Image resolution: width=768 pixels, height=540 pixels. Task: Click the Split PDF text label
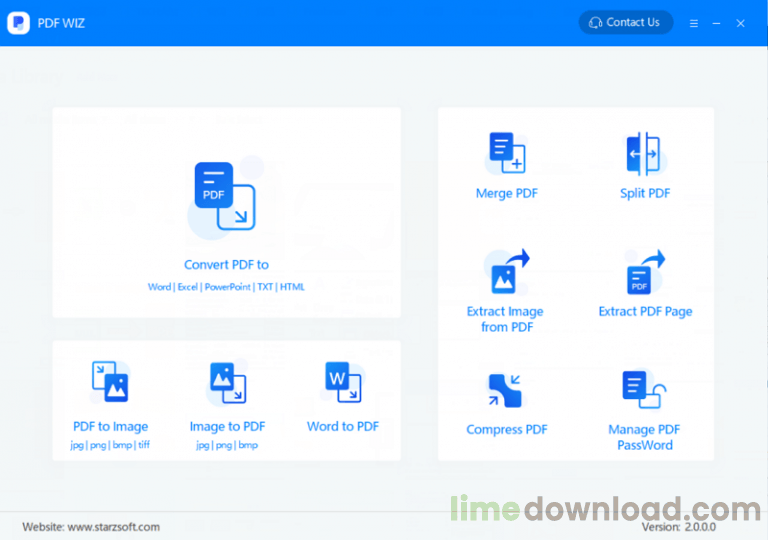[645, 193]
